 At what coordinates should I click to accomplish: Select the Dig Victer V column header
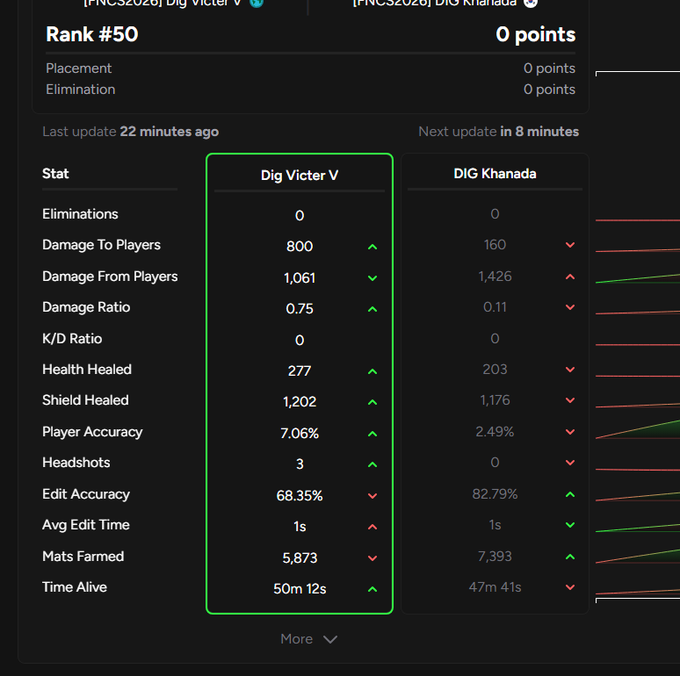[299, 175]
